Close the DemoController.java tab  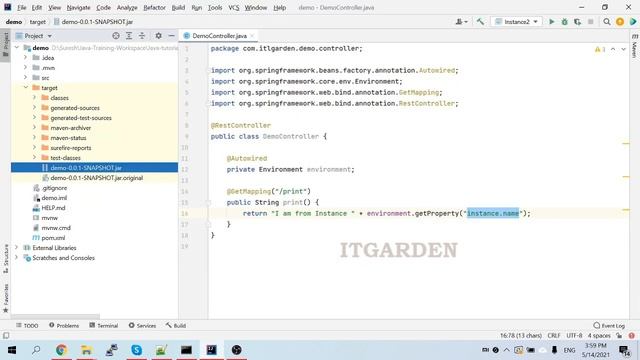(252, 36)
